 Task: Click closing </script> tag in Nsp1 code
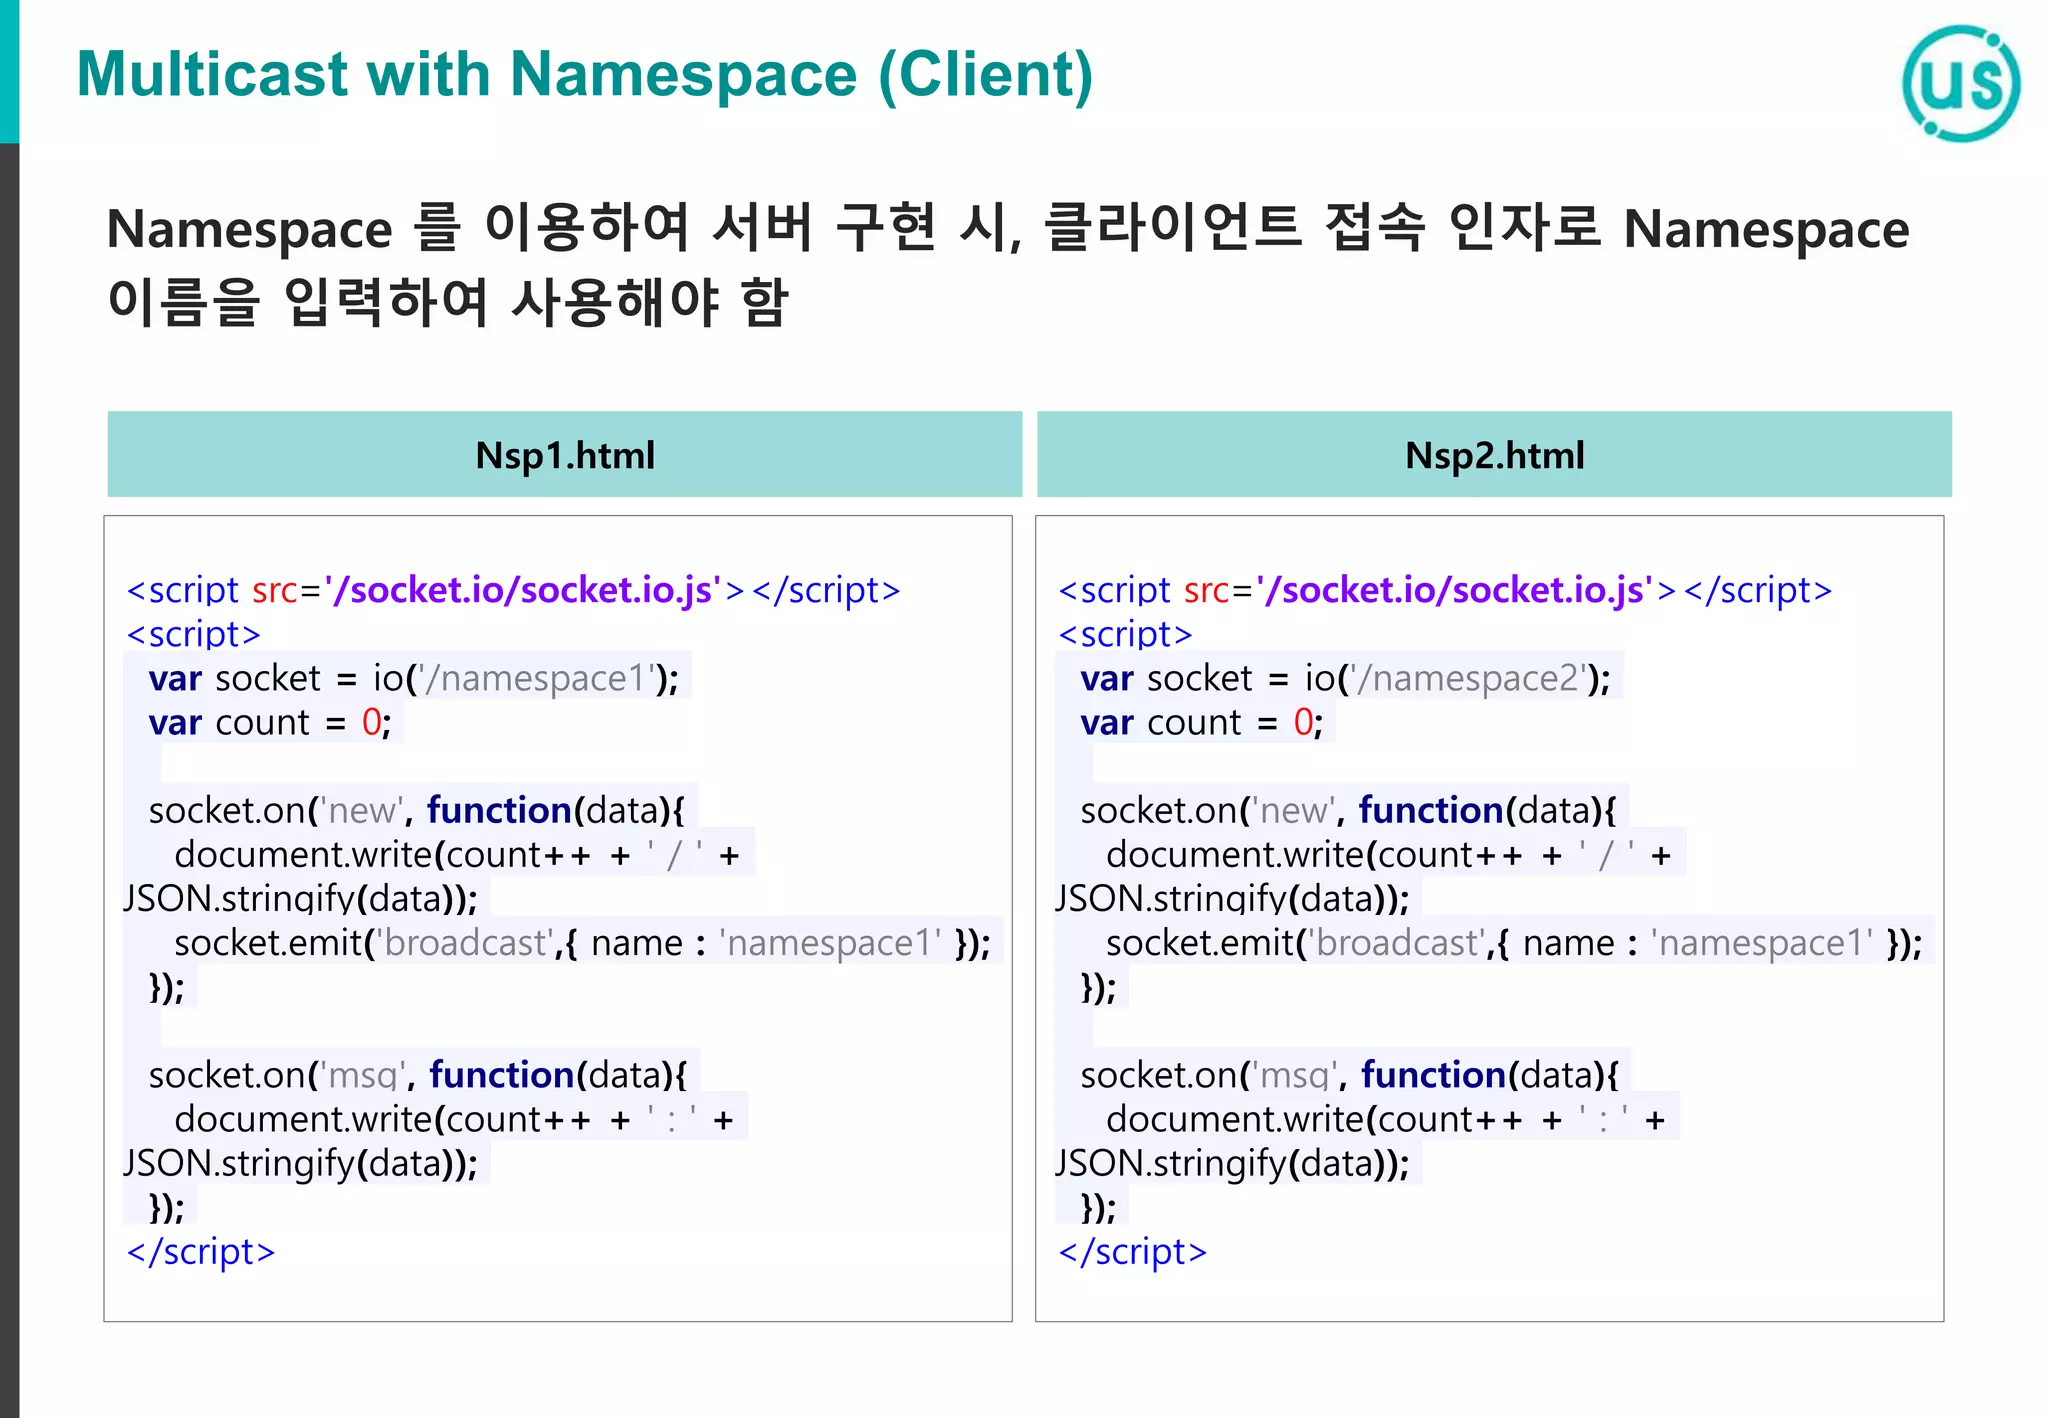click(x=201, y=1251)
